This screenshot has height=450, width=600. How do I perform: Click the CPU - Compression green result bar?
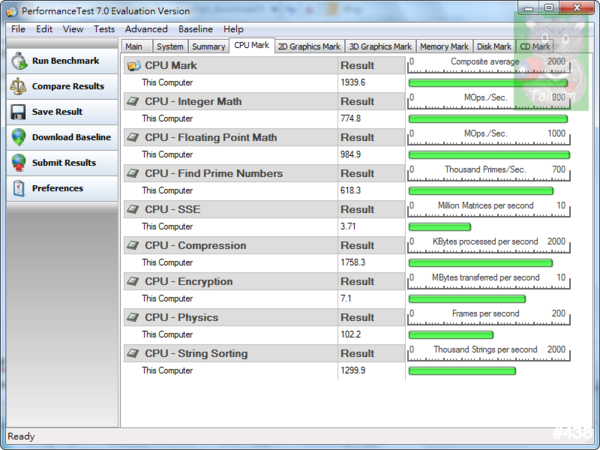pyautogui.click(x=487, y=262)
